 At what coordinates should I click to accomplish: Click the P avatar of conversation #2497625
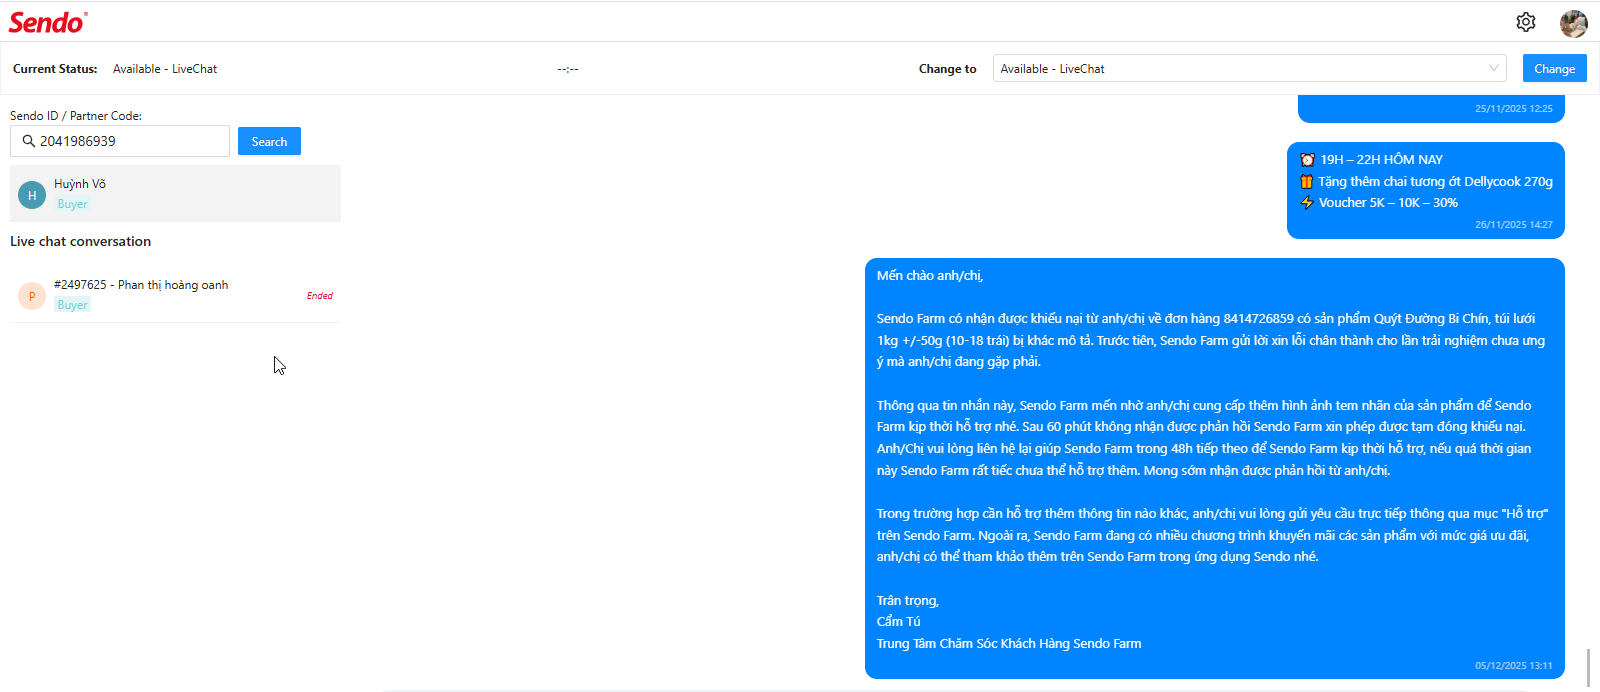32,296
